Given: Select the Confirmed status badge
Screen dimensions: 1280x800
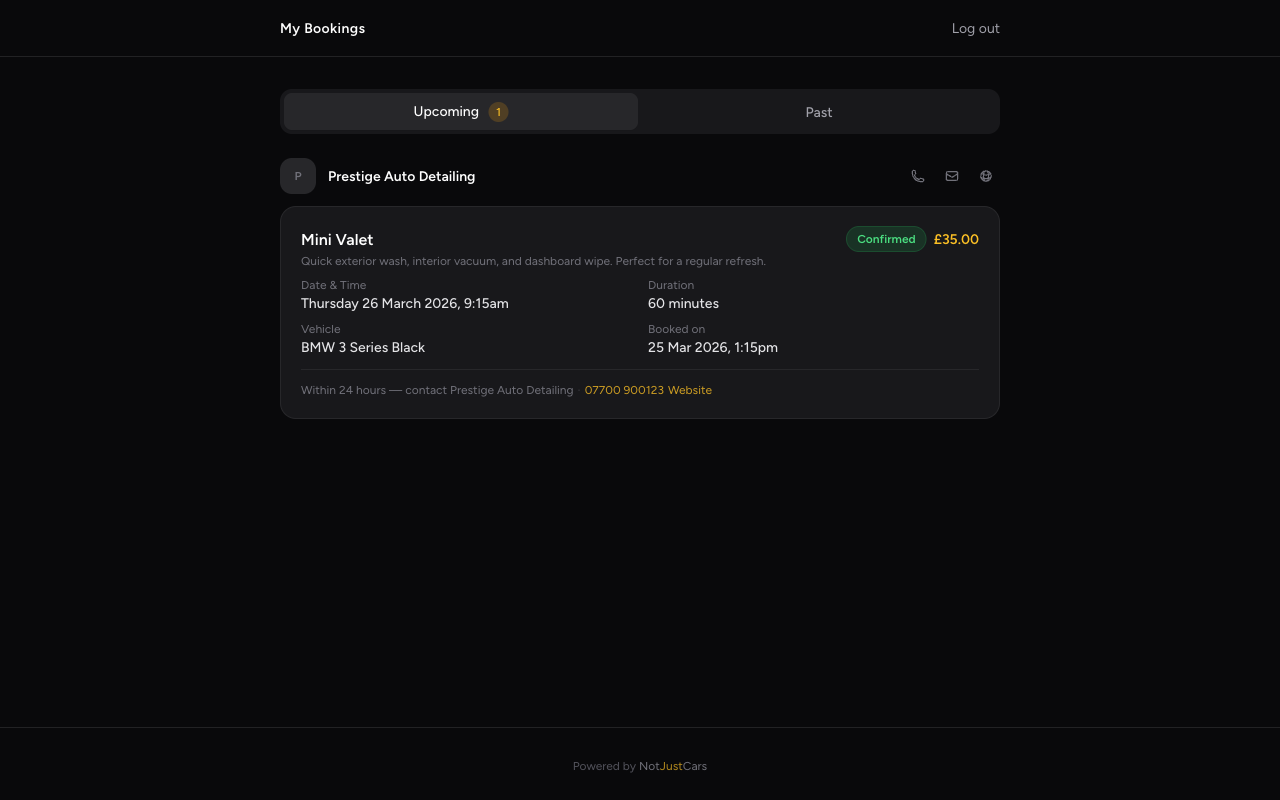Looking at the screenshot, I should pyautogui.click(x=886, y=239).
